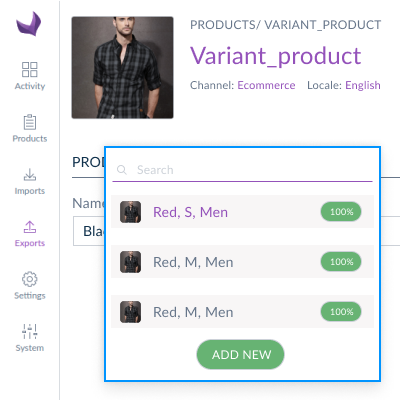Click thumbnail of Red, S, Men variant
Screen dimensions: 400x400
coord(130,212)
